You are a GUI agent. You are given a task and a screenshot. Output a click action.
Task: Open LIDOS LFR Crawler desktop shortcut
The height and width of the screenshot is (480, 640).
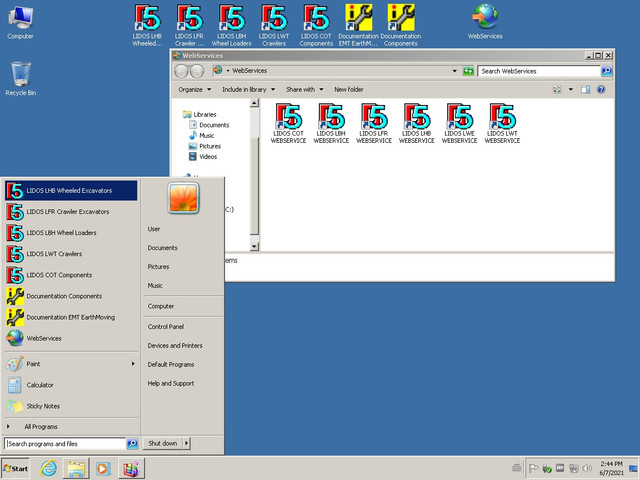(189, 25)
